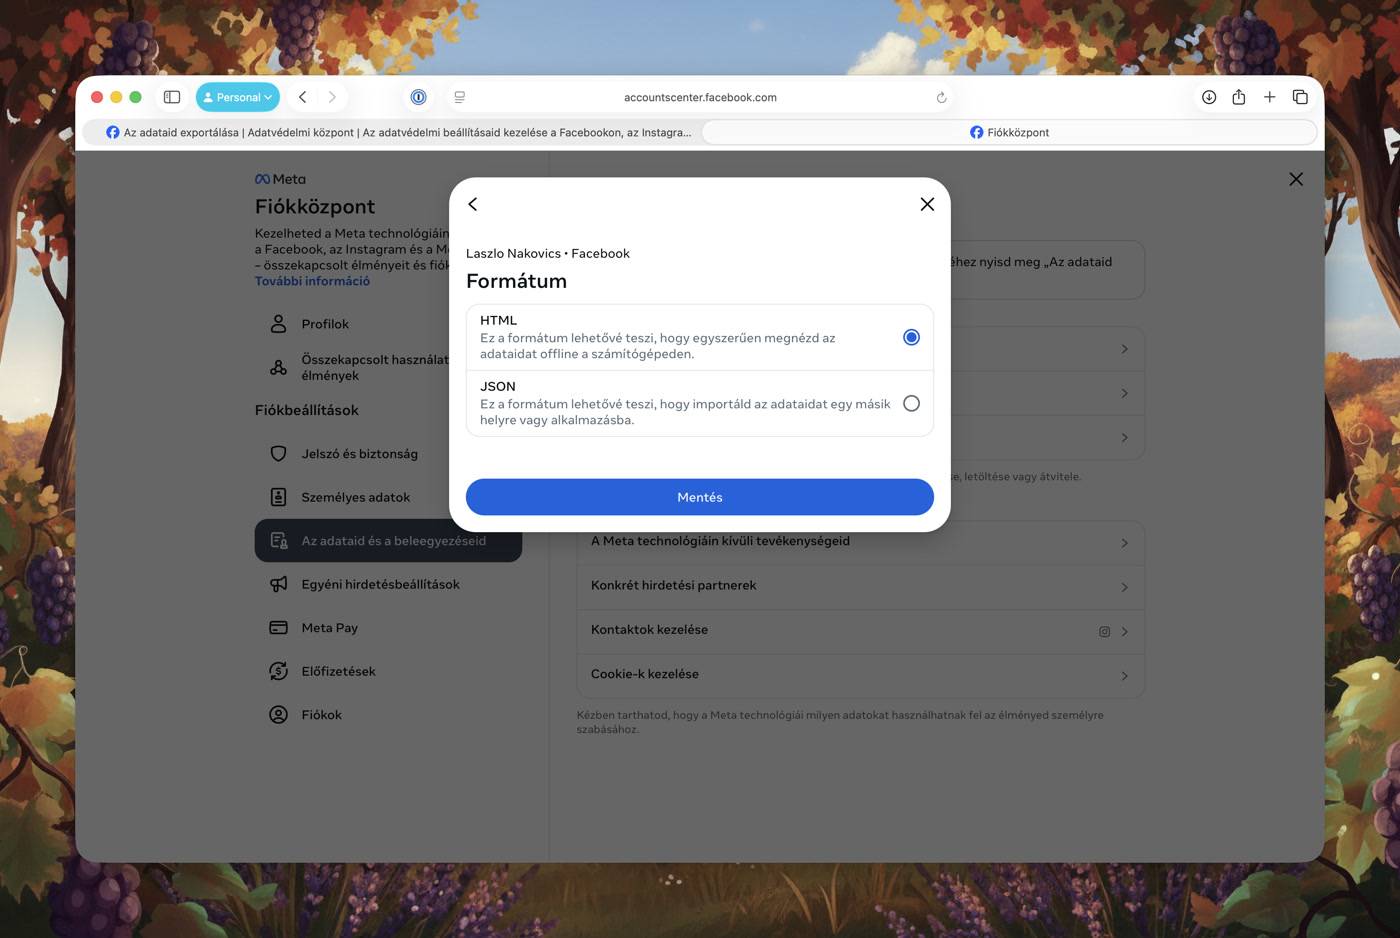Click the Meta Pay card icon

coord(279,628)
